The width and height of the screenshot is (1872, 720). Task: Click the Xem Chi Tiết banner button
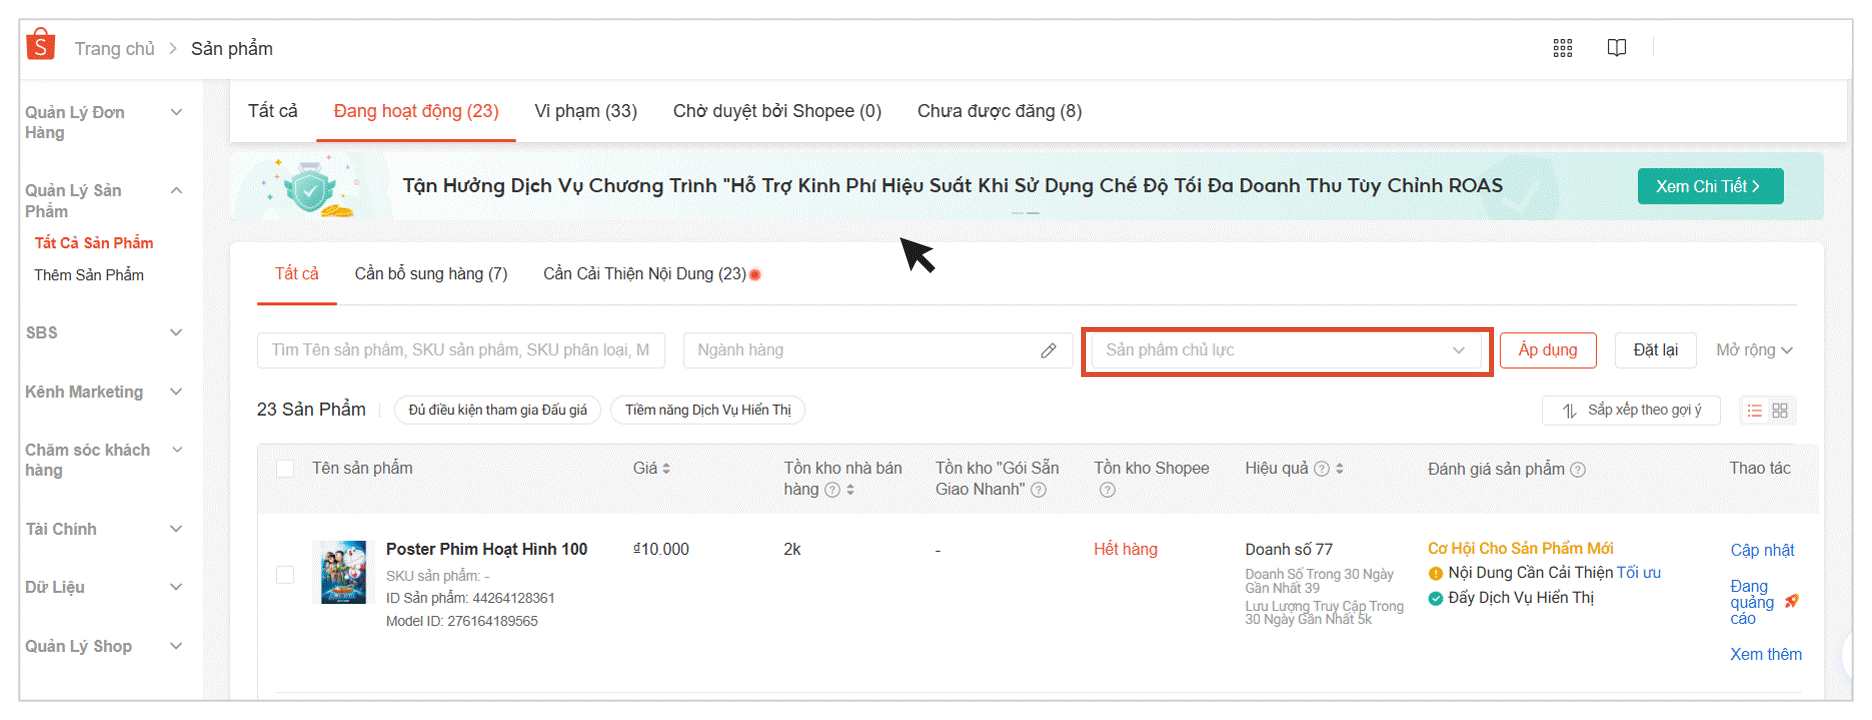click(x=1709, y=186)
